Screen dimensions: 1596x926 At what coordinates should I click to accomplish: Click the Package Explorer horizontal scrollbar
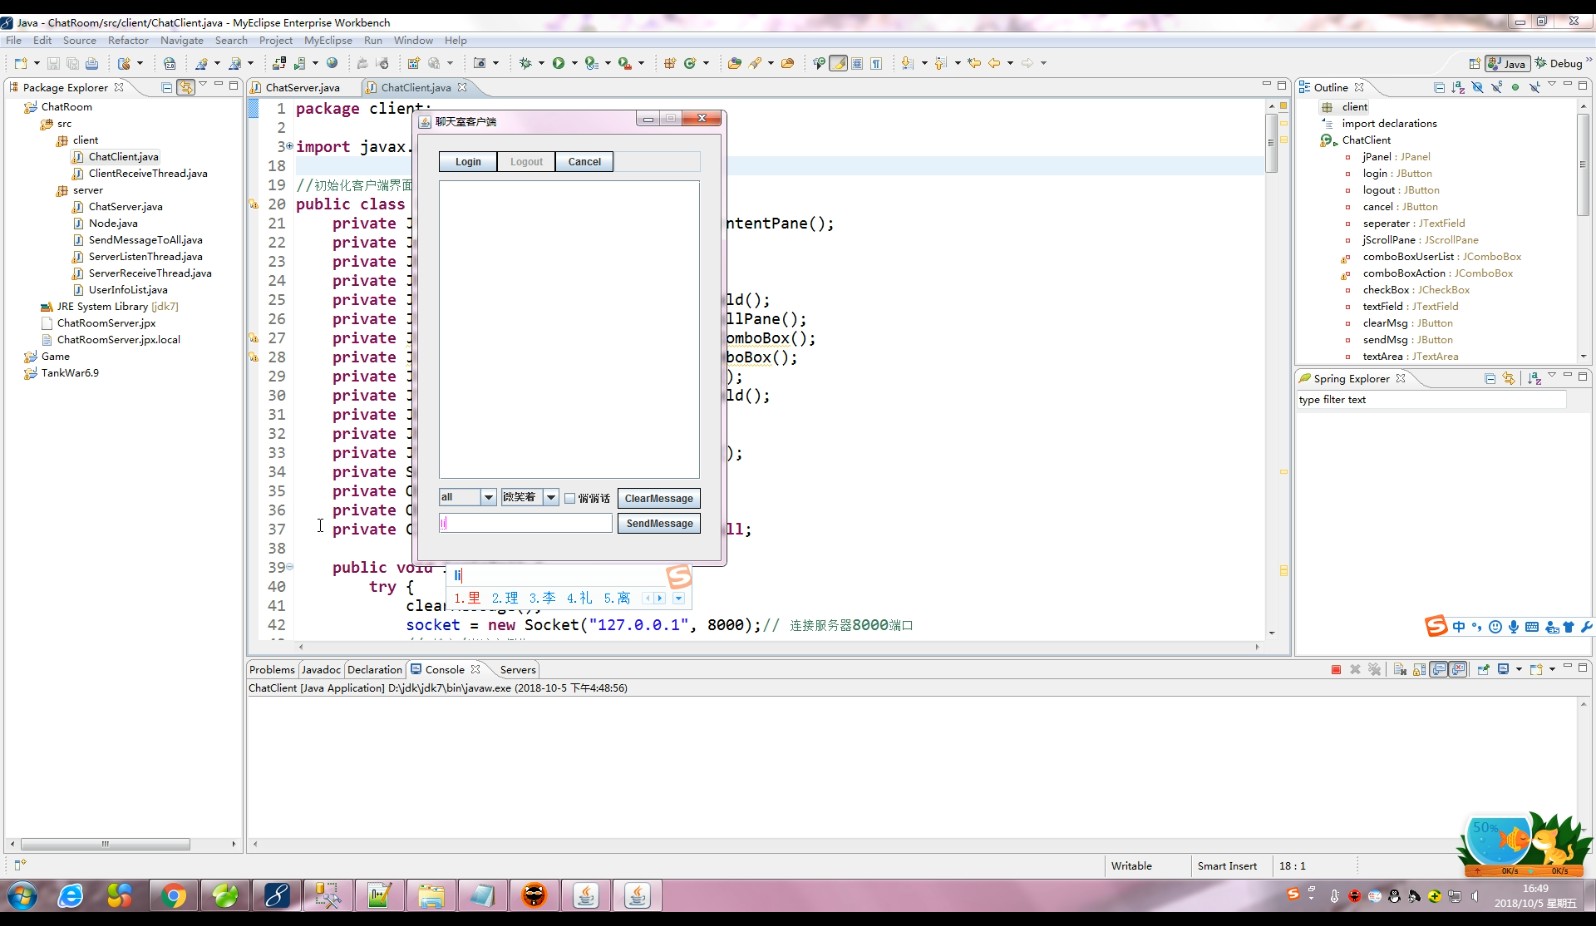coord(106,844)
